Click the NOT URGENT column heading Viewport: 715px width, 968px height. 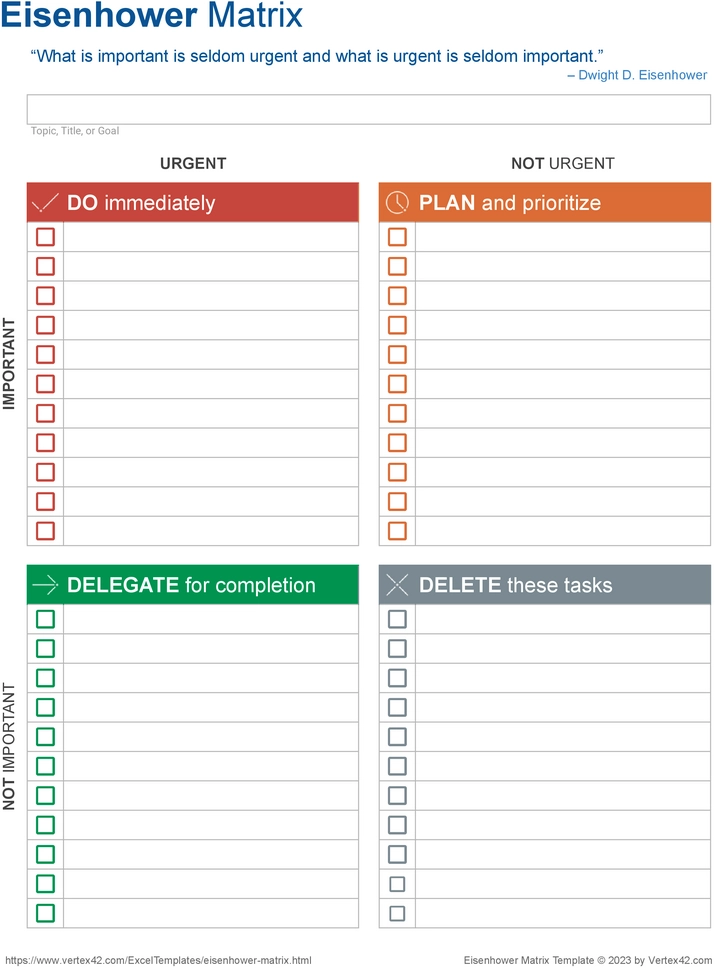pos(562,164)
